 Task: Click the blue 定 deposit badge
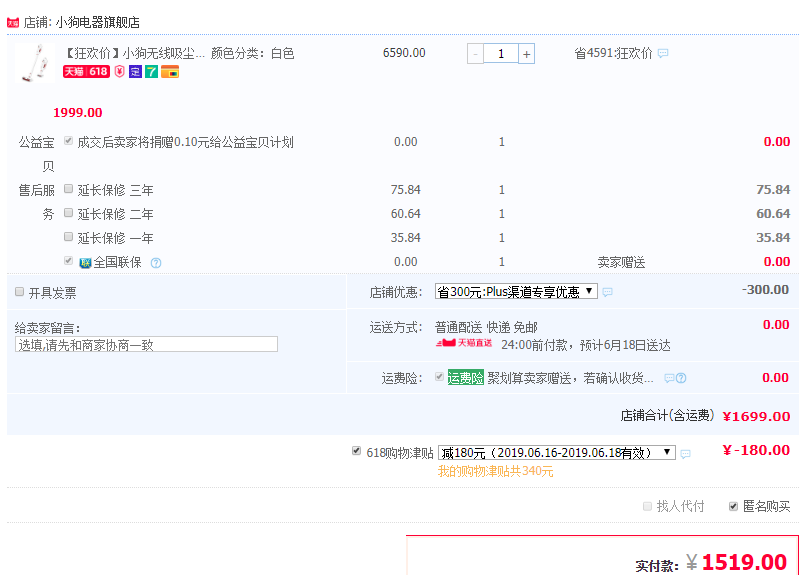[x=135, y=71]
